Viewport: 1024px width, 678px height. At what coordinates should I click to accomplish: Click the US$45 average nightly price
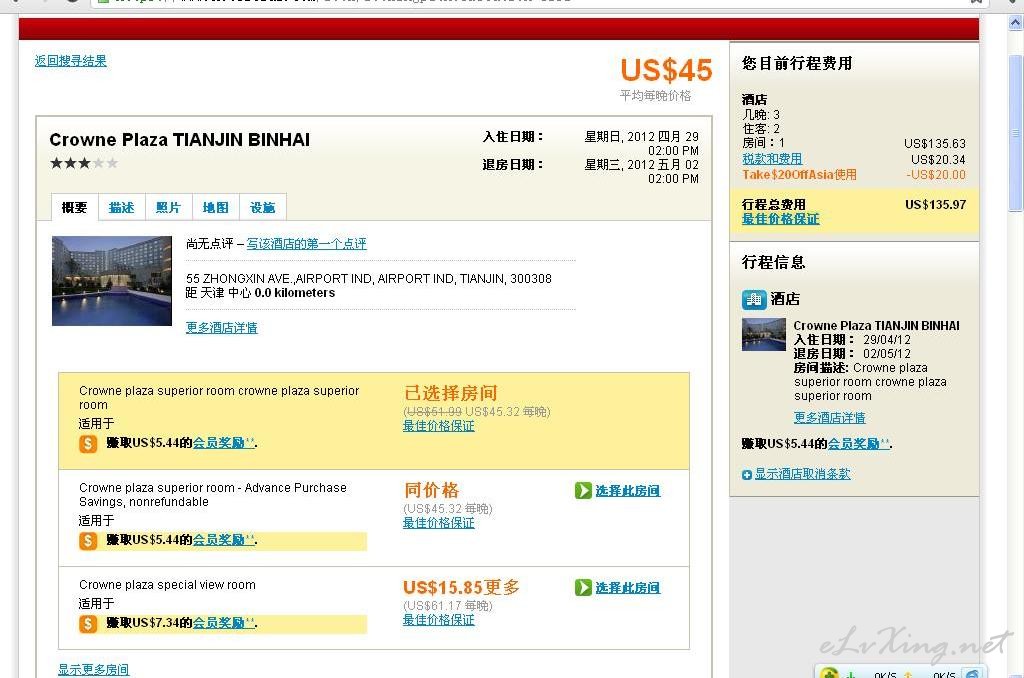(666, 70)
